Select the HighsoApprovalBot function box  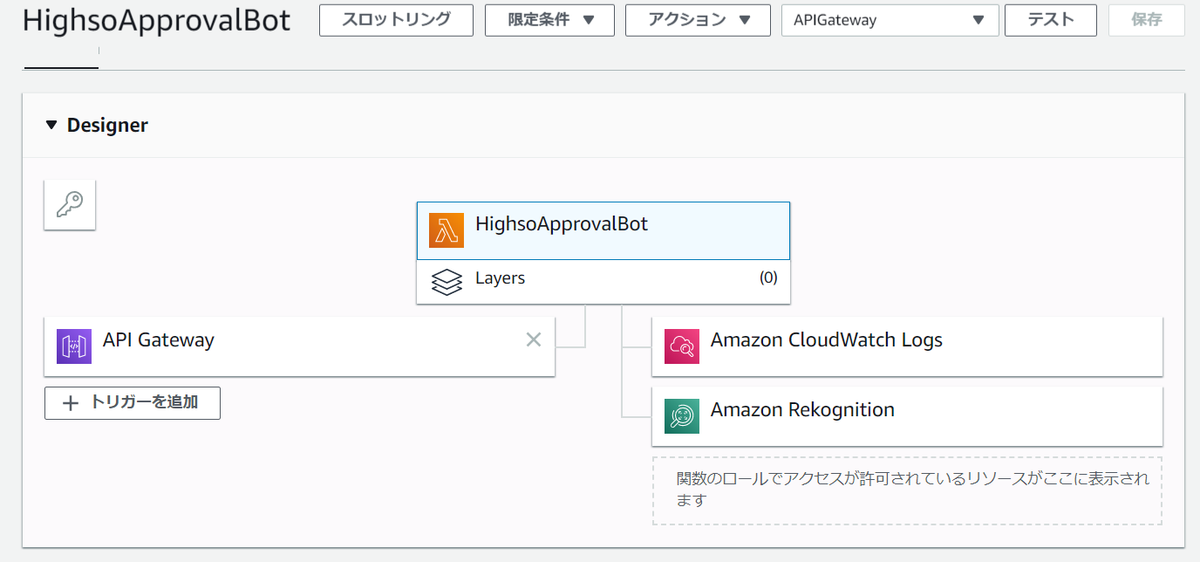(604, 231)
